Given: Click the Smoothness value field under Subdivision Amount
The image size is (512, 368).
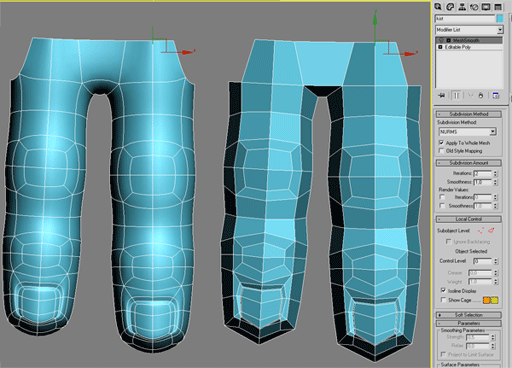Looking at the screenshot, I should click(x=483, y=182).
